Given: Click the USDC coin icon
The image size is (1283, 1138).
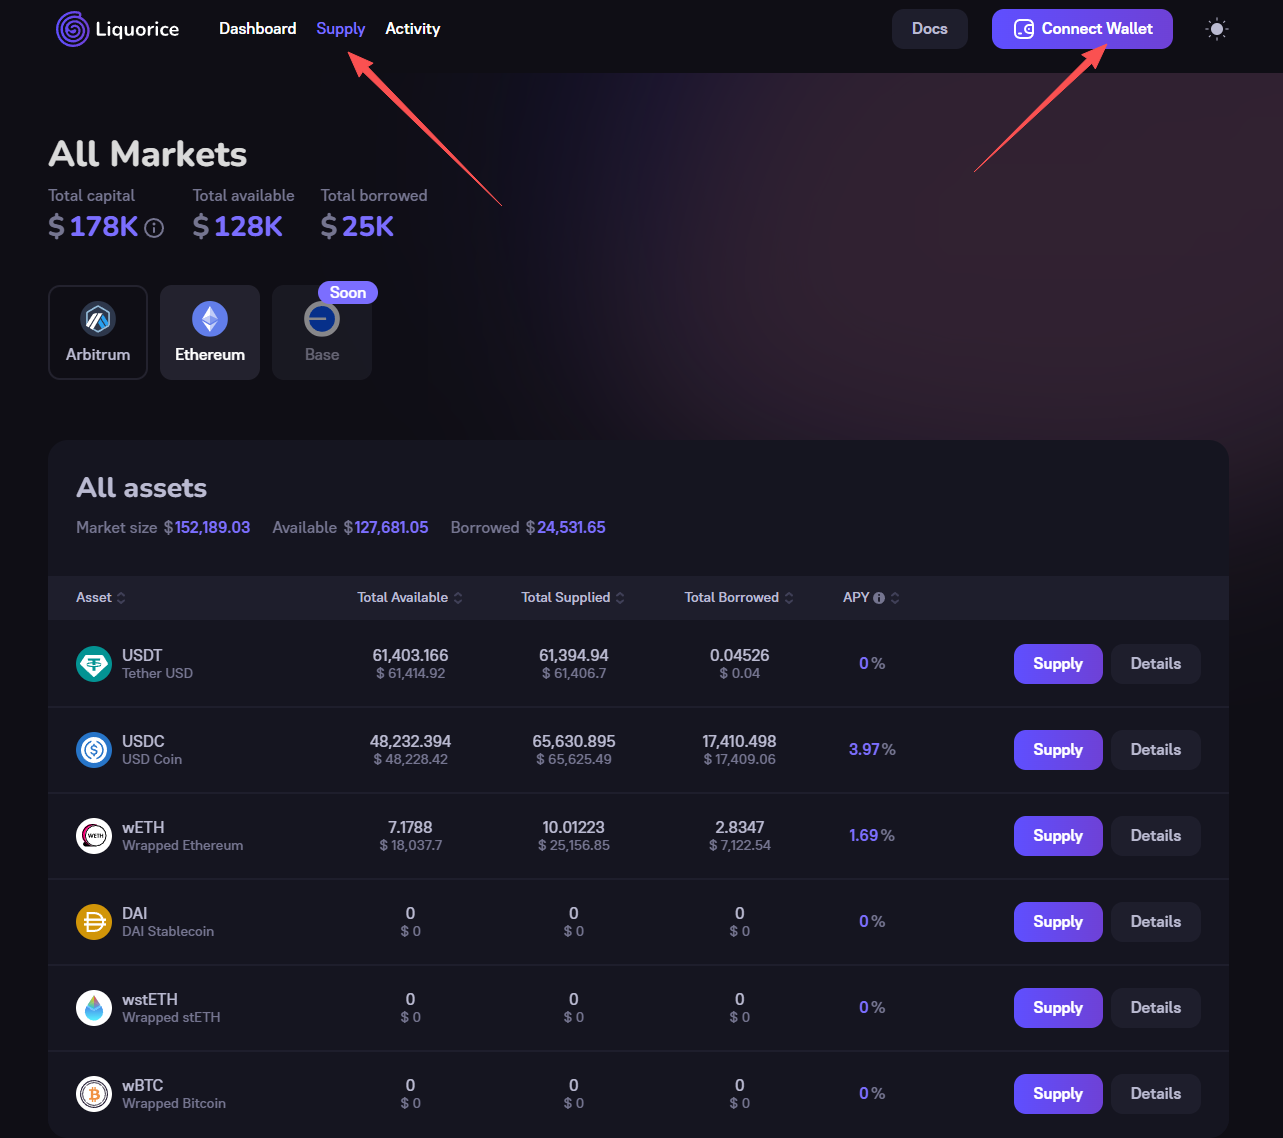Looking at the screenshot, I should (x=94, y=750).
